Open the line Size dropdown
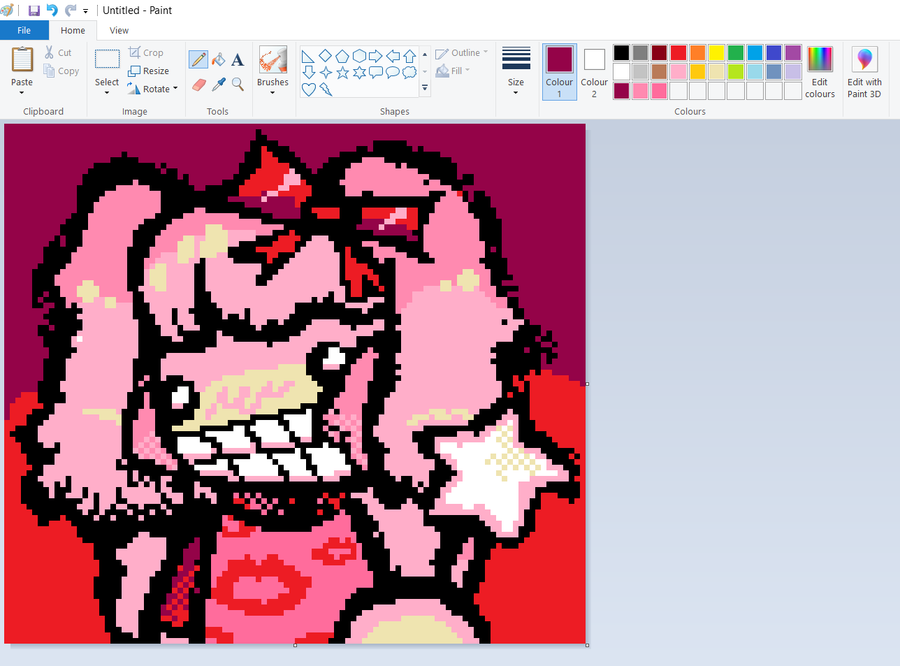Viewport: 900px width, 666px height. tap(515, 72)
